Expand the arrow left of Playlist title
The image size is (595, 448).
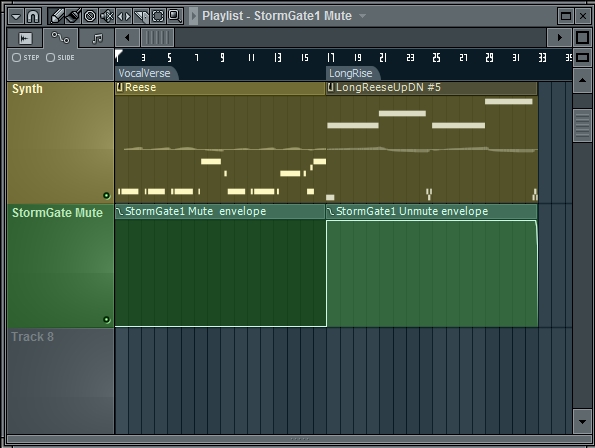(194, 16)
